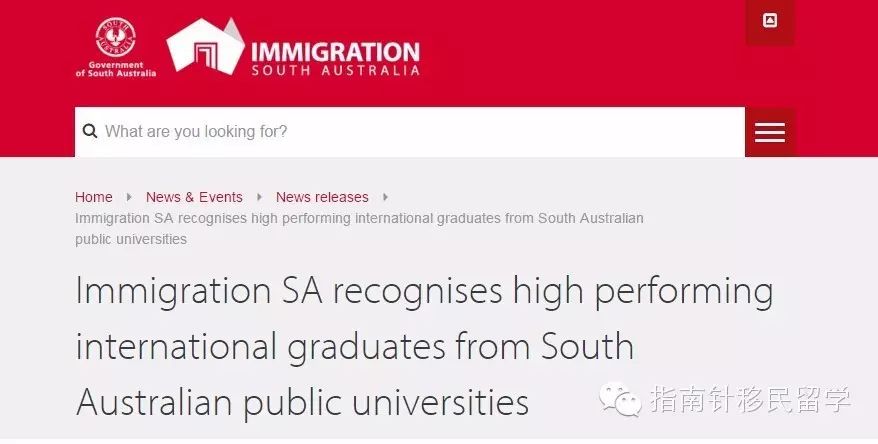The width and height of the screenshot is (878, 444).
Task: Click the gray current-page breadcrumb starting 'Immigration SA recognises'
Action: pyautogui.click(x=359, y=228)
